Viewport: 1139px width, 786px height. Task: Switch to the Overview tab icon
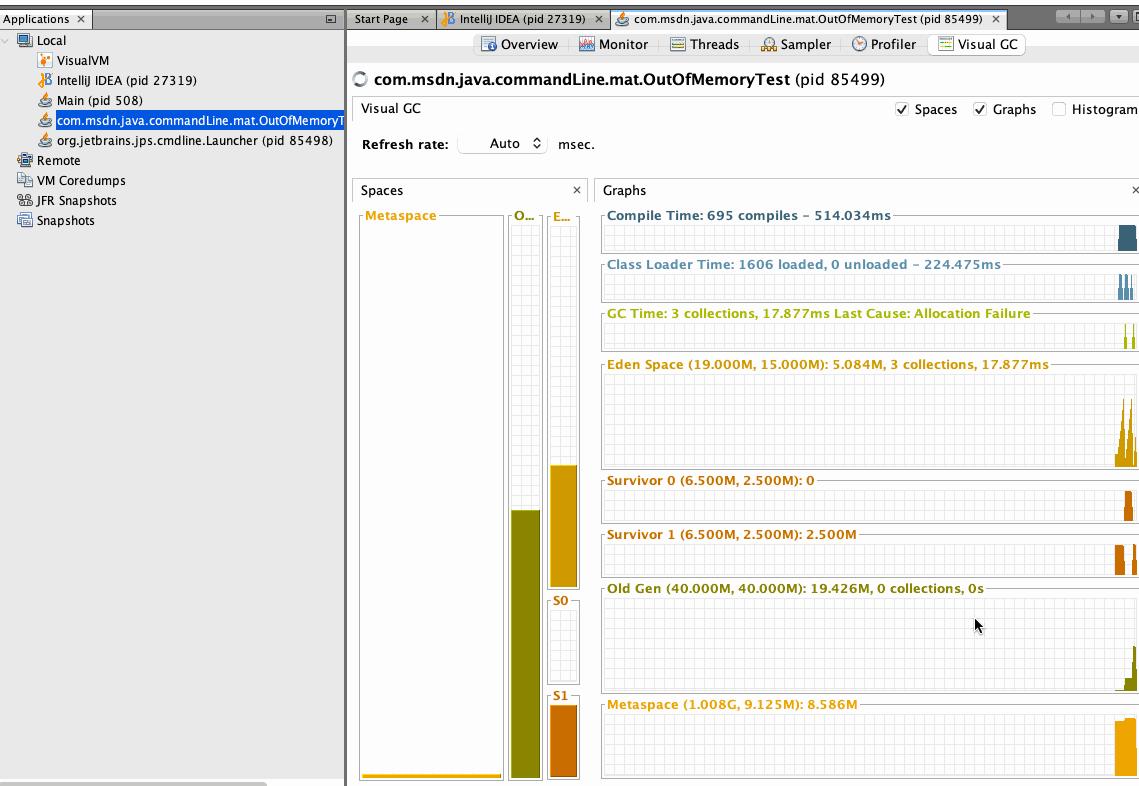coord(488,44)
